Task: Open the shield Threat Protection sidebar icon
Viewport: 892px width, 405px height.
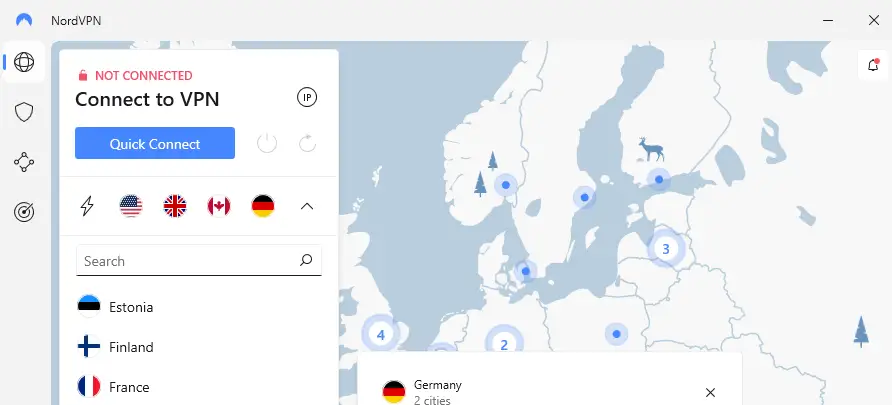Action: pos(24,113)
